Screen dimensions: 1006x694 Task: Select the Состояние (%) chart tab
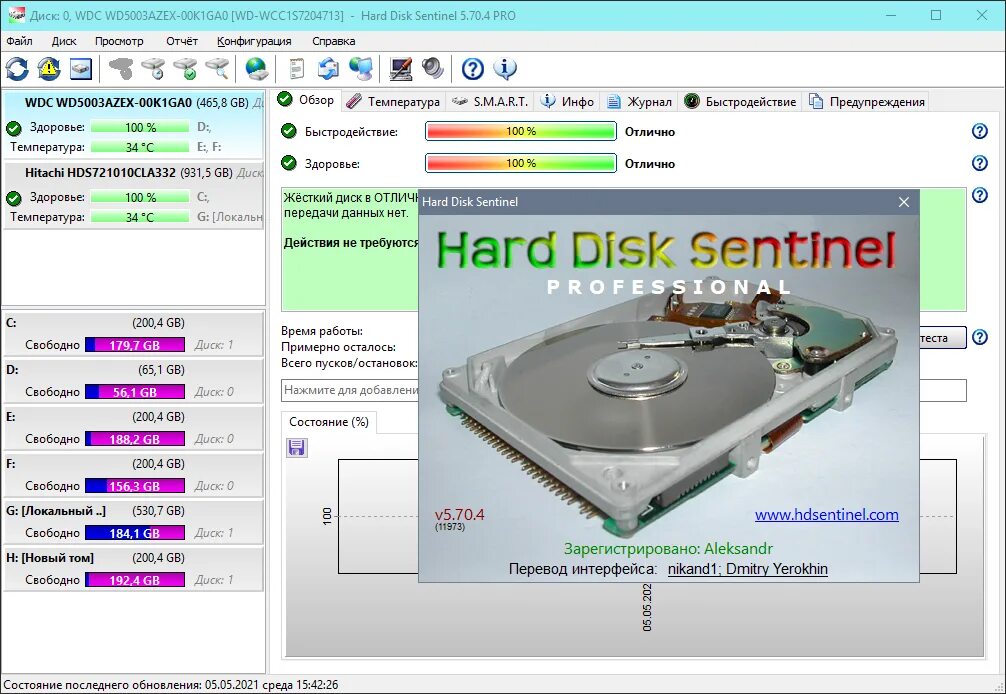tap(328, 422)
